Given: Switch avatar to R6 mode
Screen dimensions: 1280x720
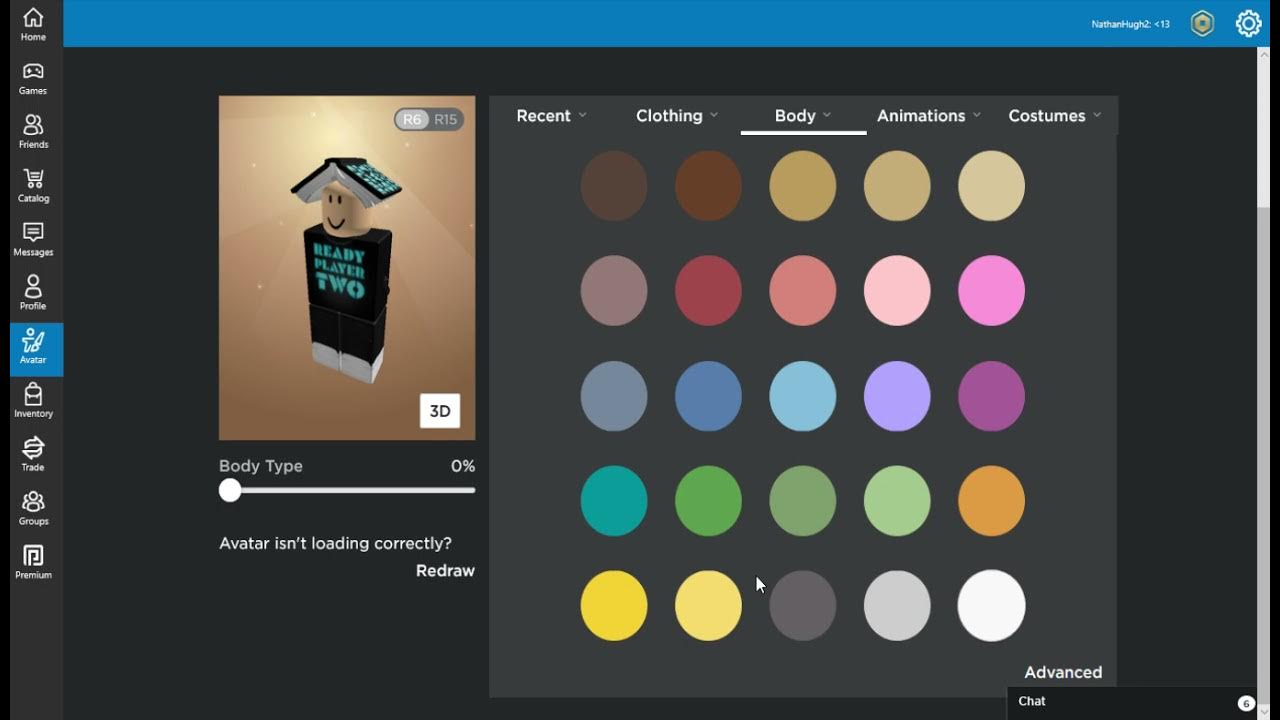Looking at the screenshot, I should point(412,119).
